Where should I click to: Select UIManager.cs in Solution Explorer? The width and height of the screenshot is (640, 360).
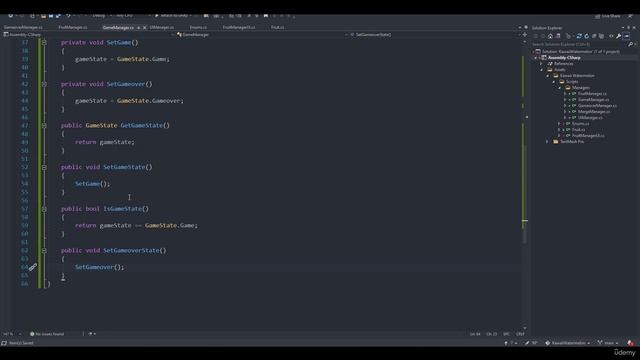click(x=590, y=118)
